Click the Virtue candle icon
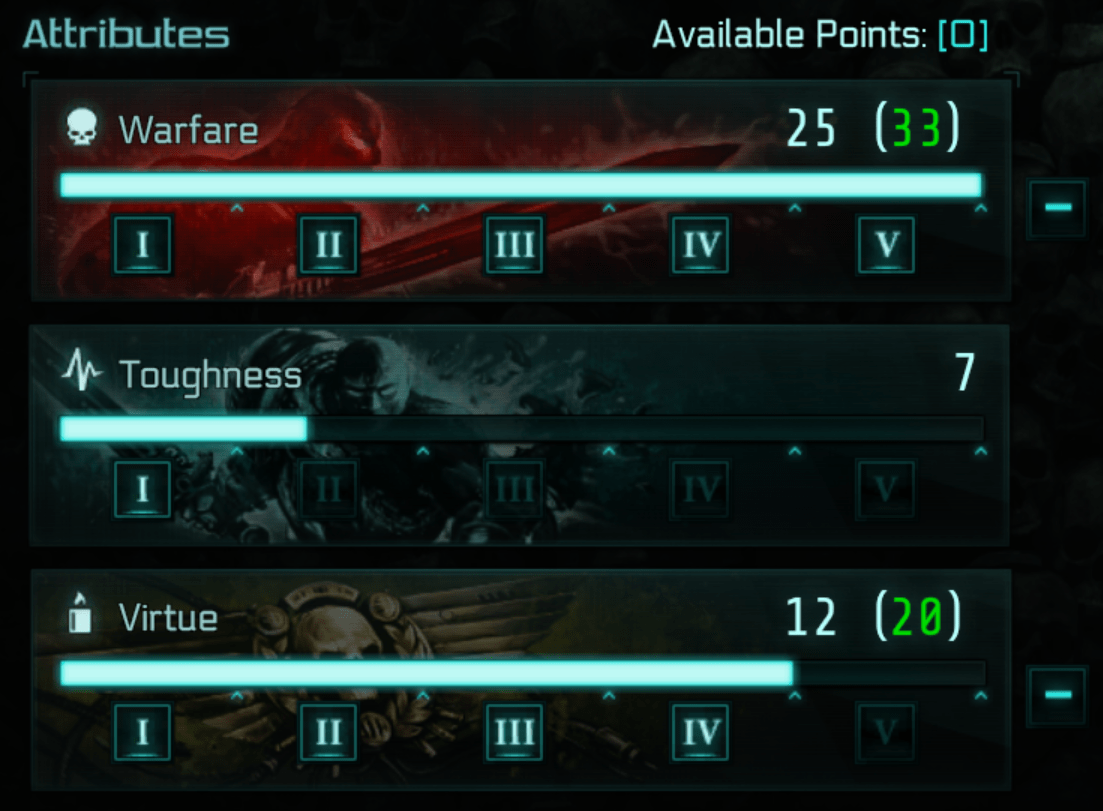Viewport: 1103px width, 811px height. click(80, 613)
